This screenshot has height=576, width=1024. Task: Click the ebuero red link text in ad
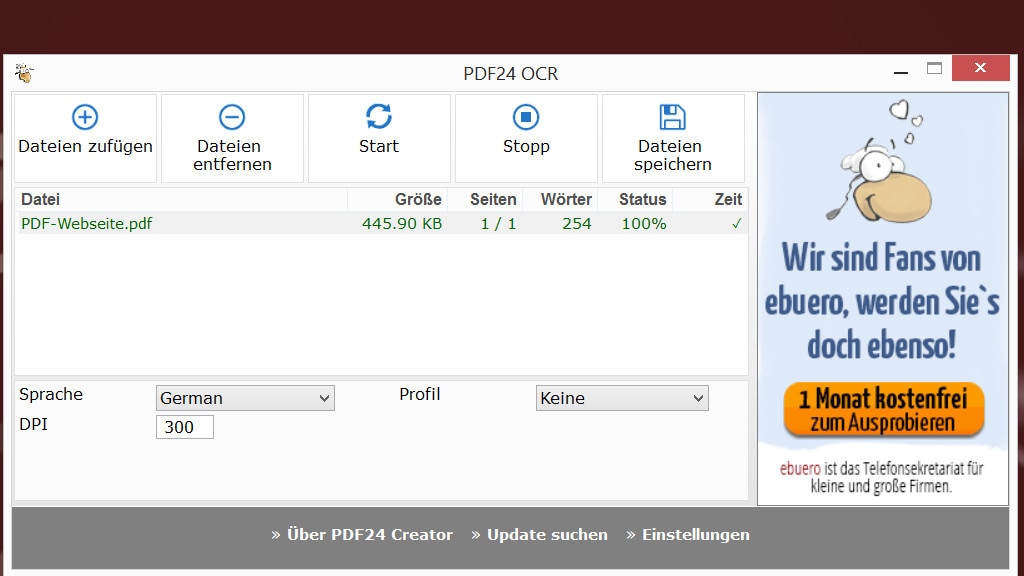pos(800,468)
